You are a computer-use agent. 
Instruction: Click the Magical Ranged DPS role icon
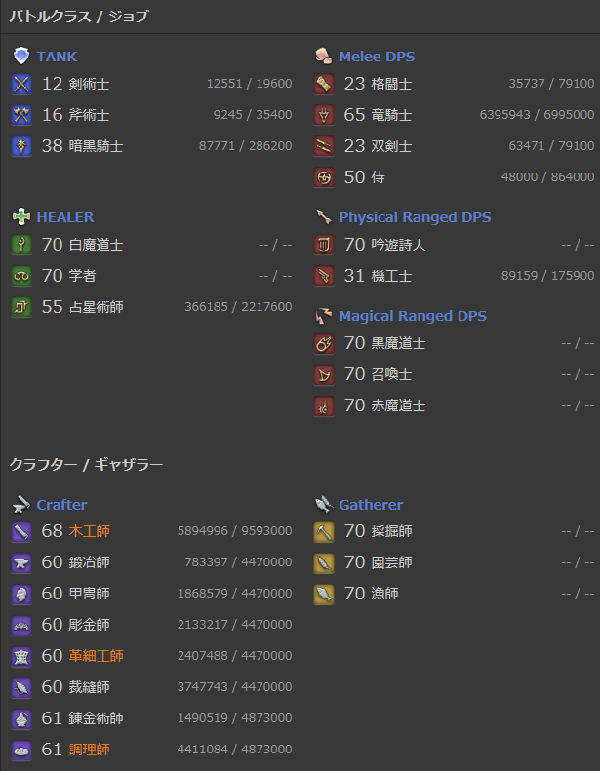click(x=324, y=316)
